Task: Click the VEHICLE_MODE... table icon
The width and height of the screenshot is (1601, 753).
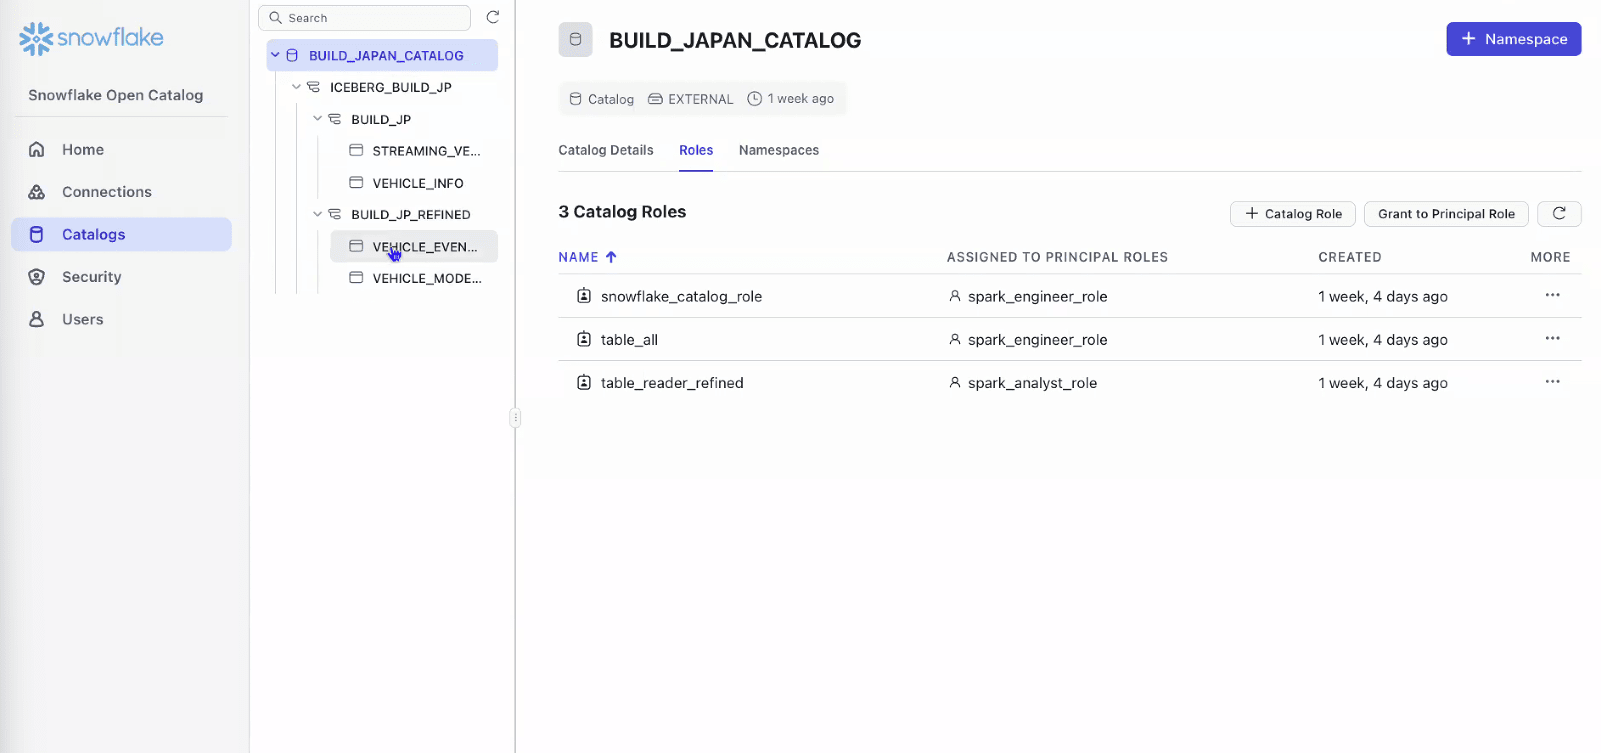Action: [x=356, y=277]
